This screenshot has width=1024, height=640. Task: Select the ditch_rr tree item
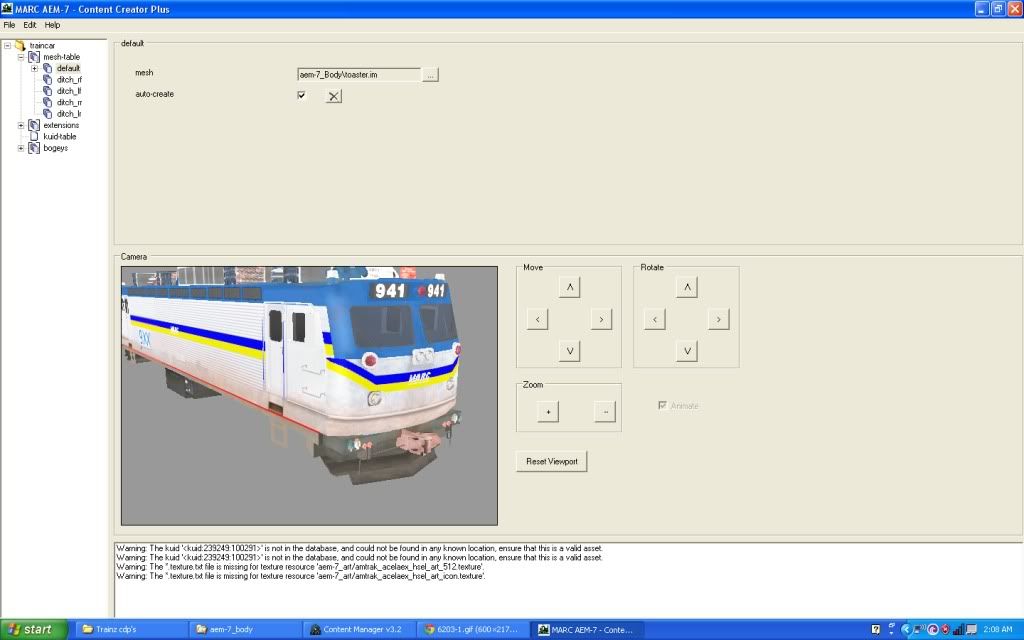point(69,103)
